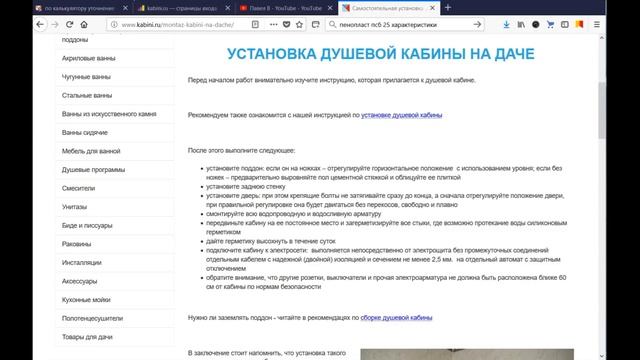
Task: Switch to the YouTube tab
Action: point(286,8)
